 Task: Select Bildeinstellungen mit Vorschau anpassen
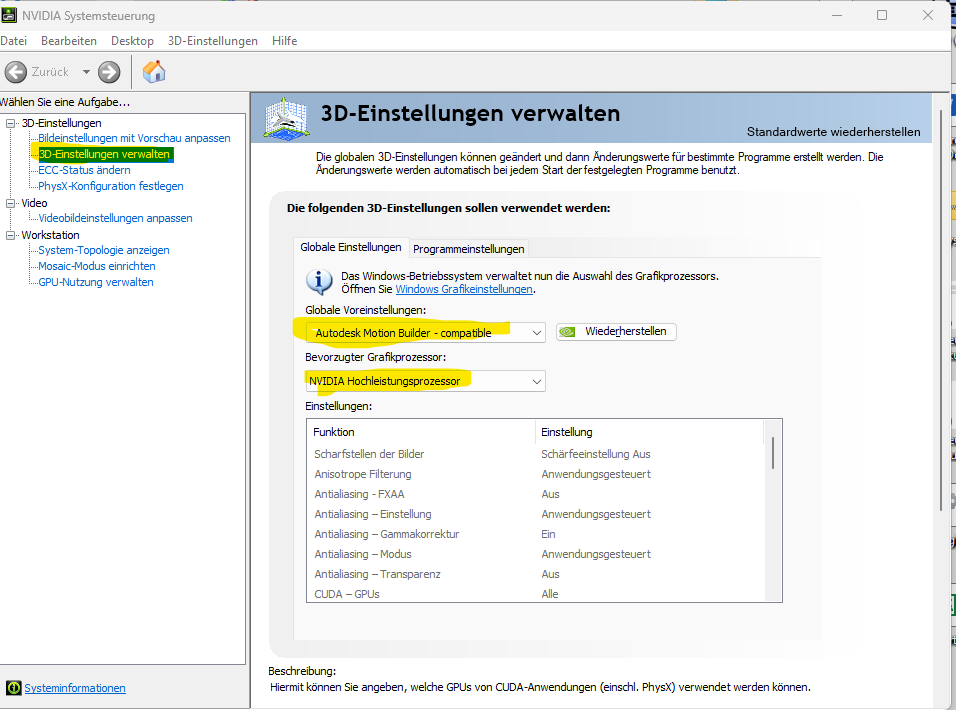click(x=134, y=138)
